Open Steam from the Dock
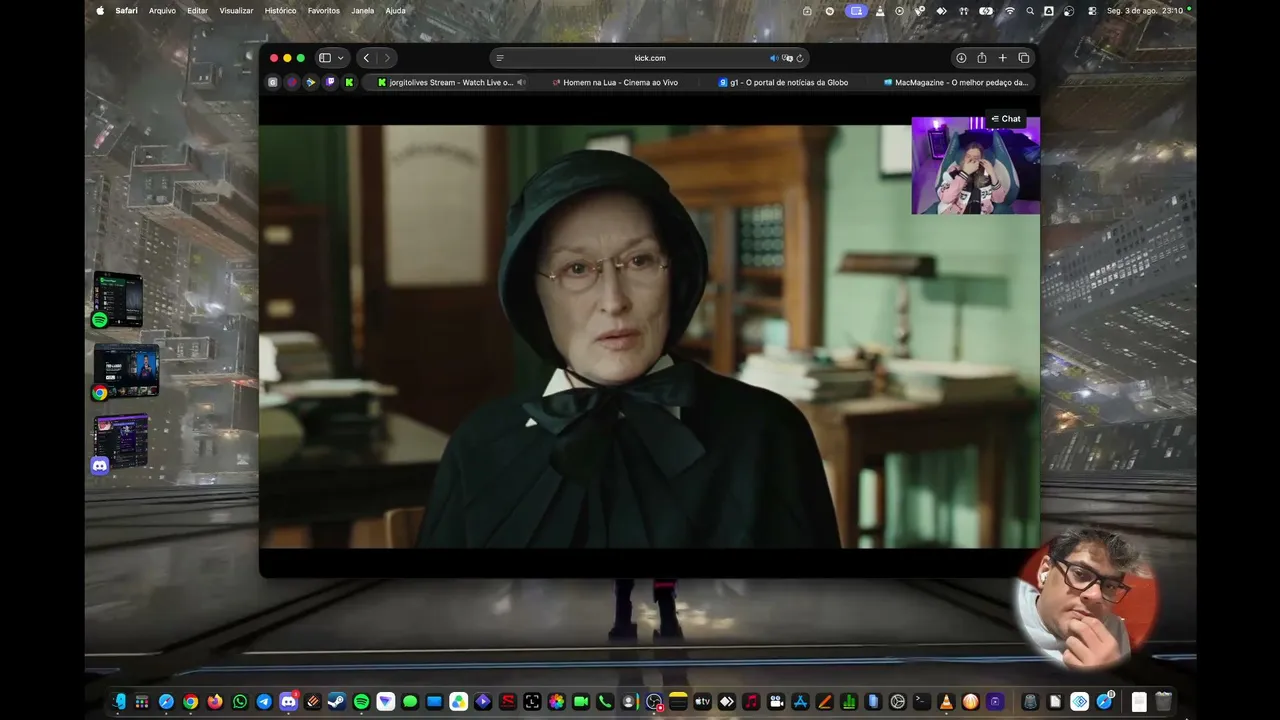Screen dimensions: 1280x720 (x=337, y=702)
